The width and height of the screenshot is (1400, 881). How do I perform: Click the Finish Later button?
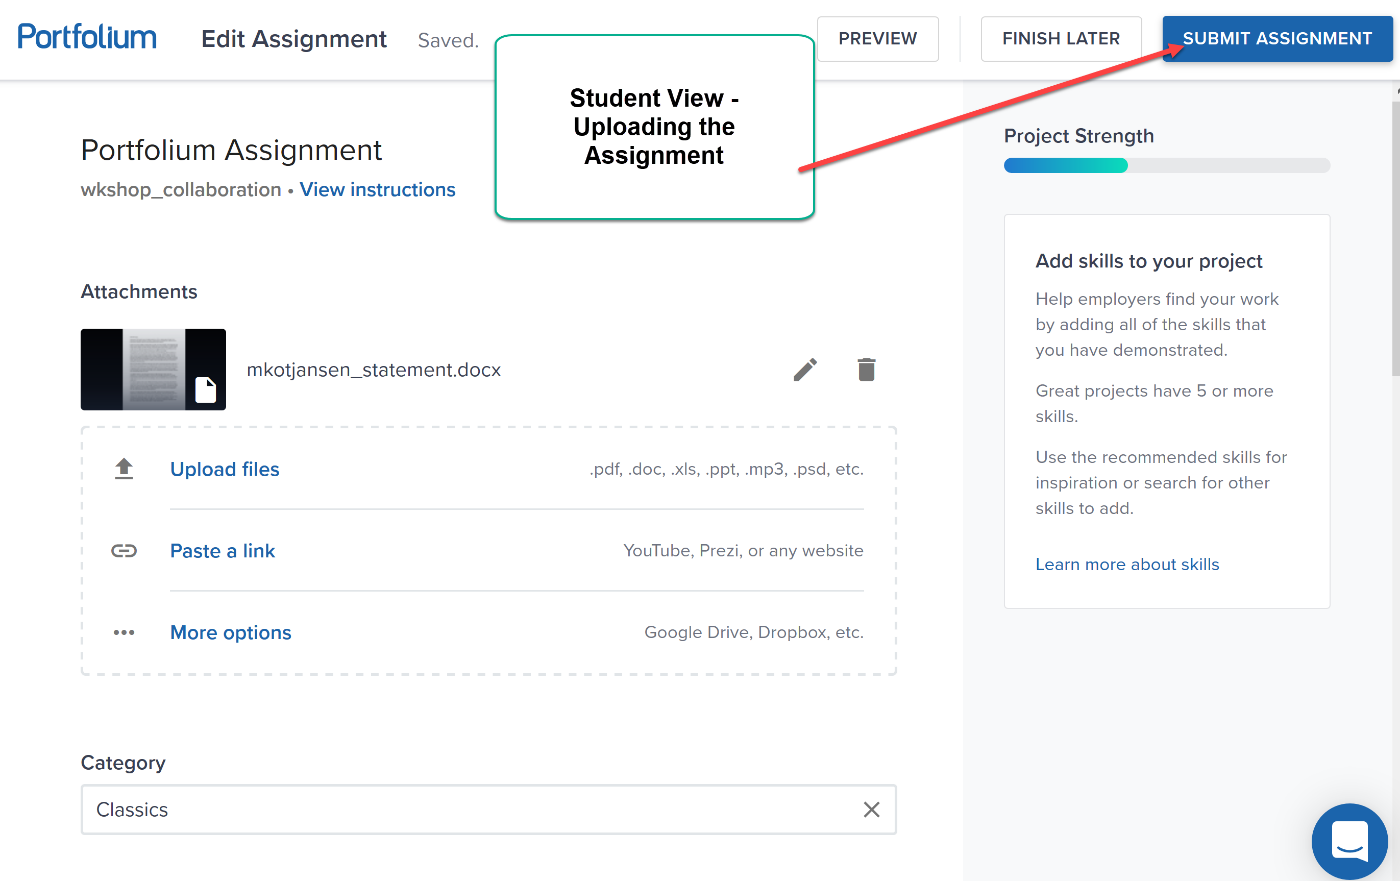(1060, 39)
